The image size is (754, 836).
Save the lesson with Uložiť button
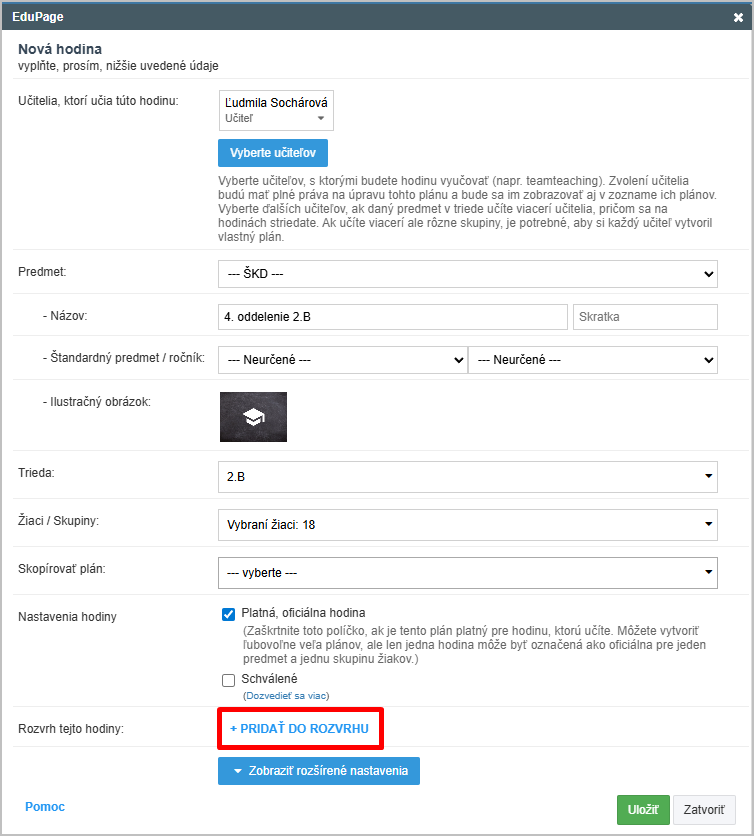pos(643,810)
